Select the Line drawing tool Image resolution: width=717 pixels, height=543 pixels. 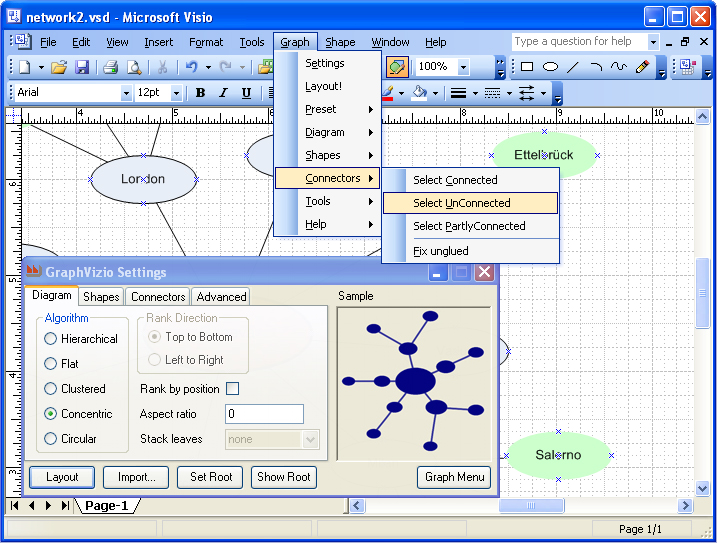[573, 67]
